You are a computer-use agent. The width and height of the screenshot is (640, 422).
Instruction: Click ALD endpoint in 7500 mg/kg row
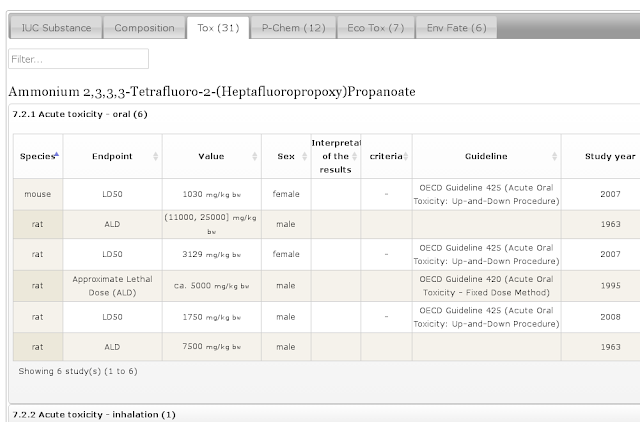coord(112,347)
